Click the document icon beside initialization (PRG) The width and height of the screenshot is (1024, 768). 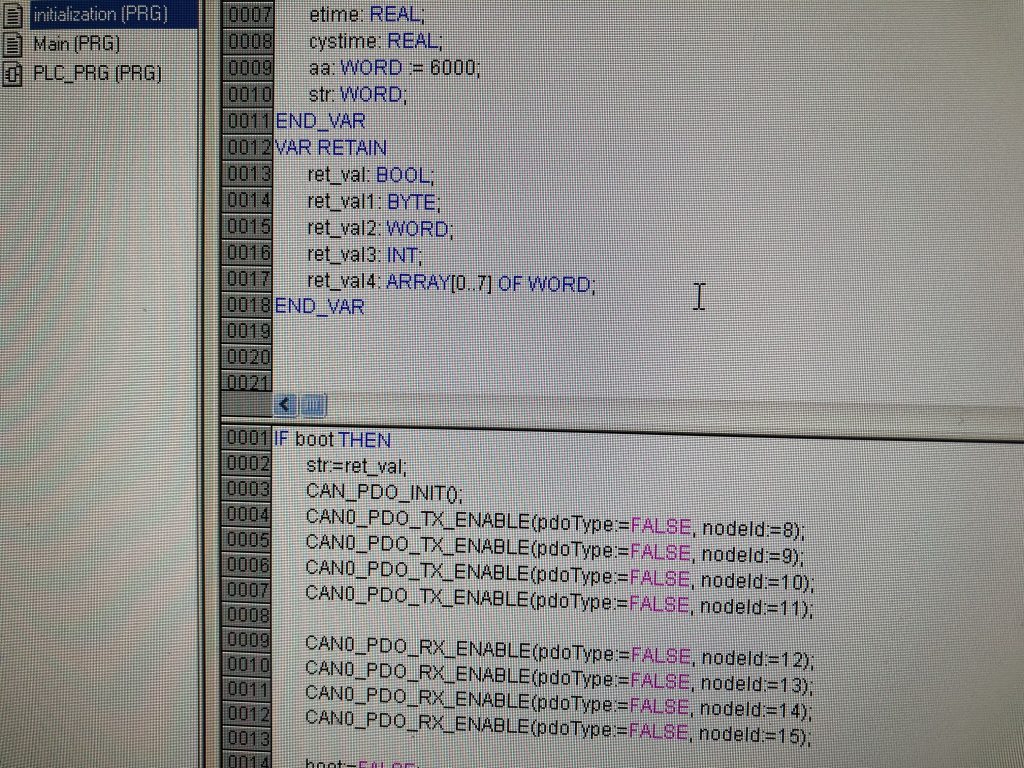point(14,15)
